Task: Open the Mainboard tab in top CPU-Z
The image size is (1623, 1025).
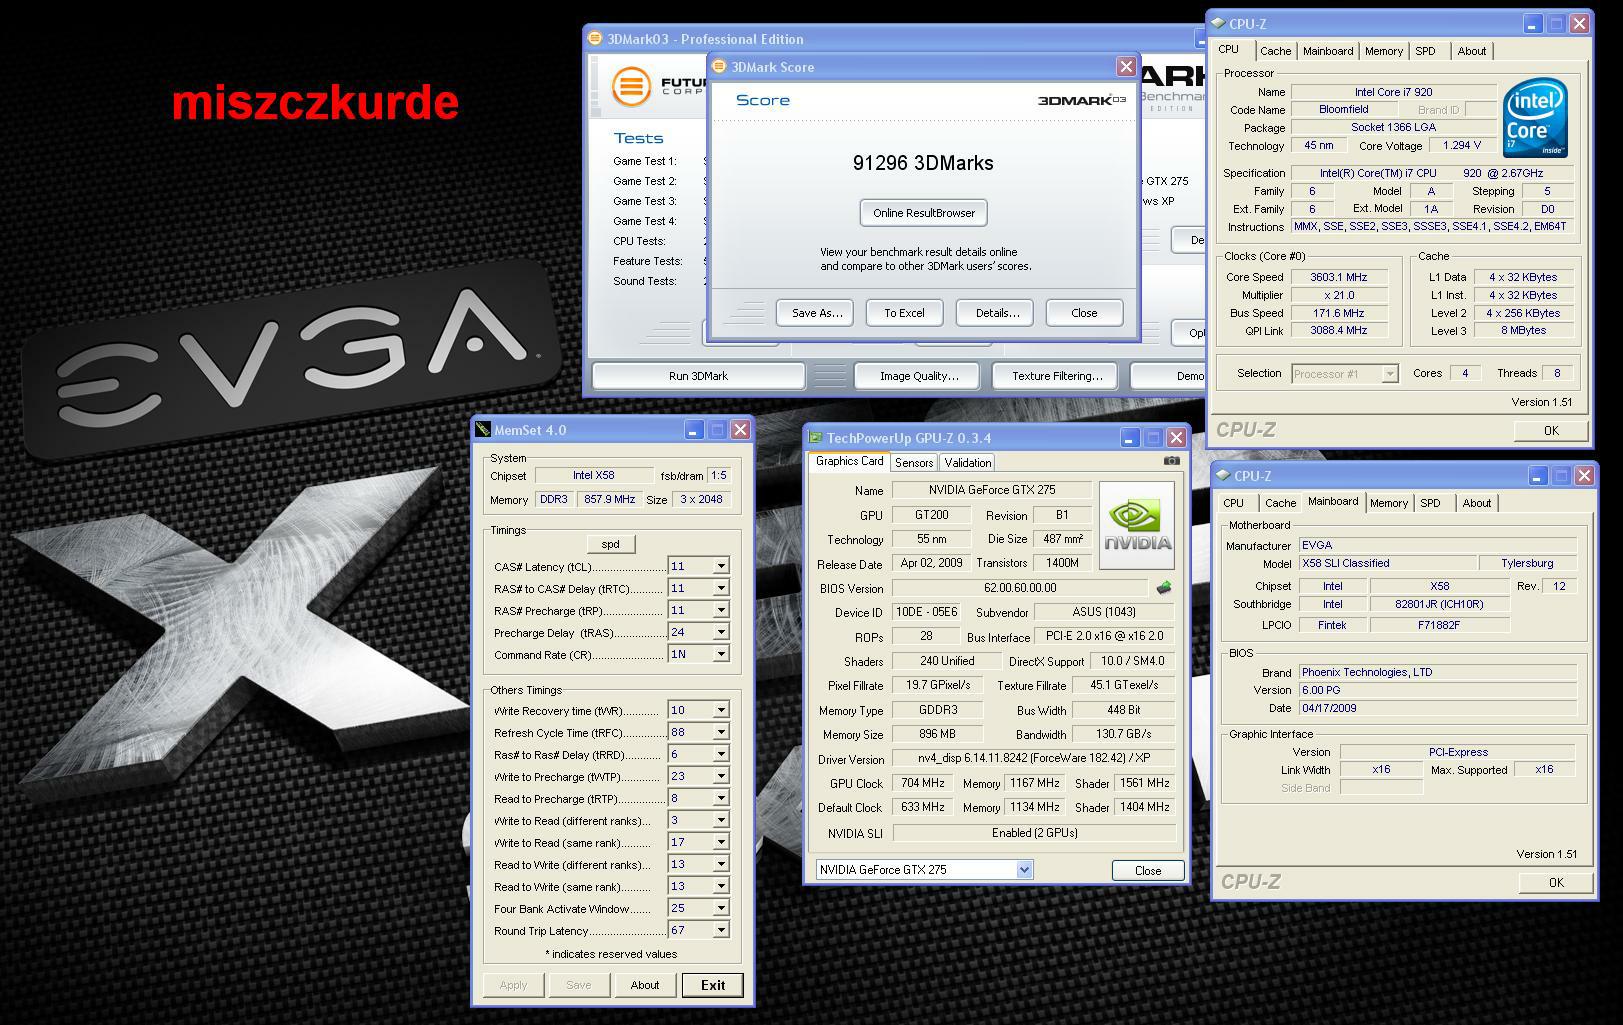Action: (1328, 51)
